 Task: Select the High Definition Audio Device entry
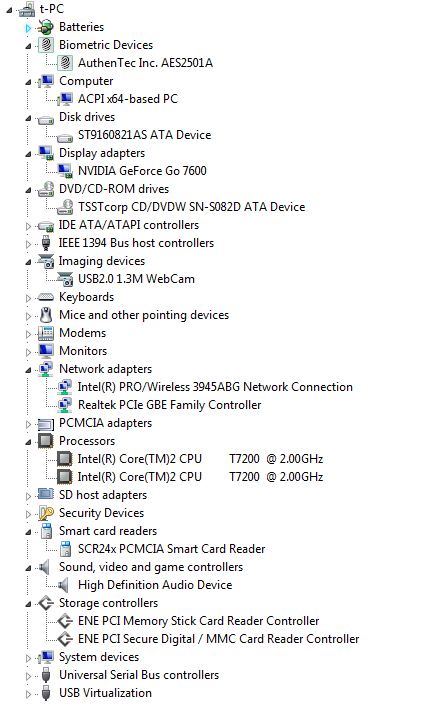155,585
